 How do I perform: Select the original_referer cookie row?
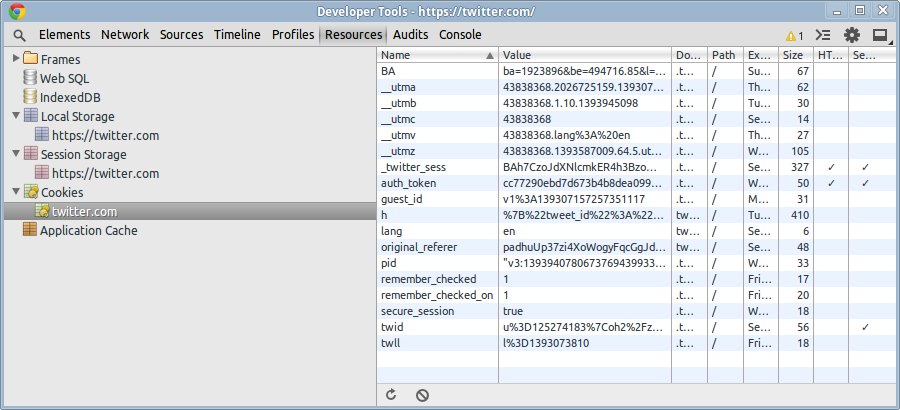click(x=638, y=247)
